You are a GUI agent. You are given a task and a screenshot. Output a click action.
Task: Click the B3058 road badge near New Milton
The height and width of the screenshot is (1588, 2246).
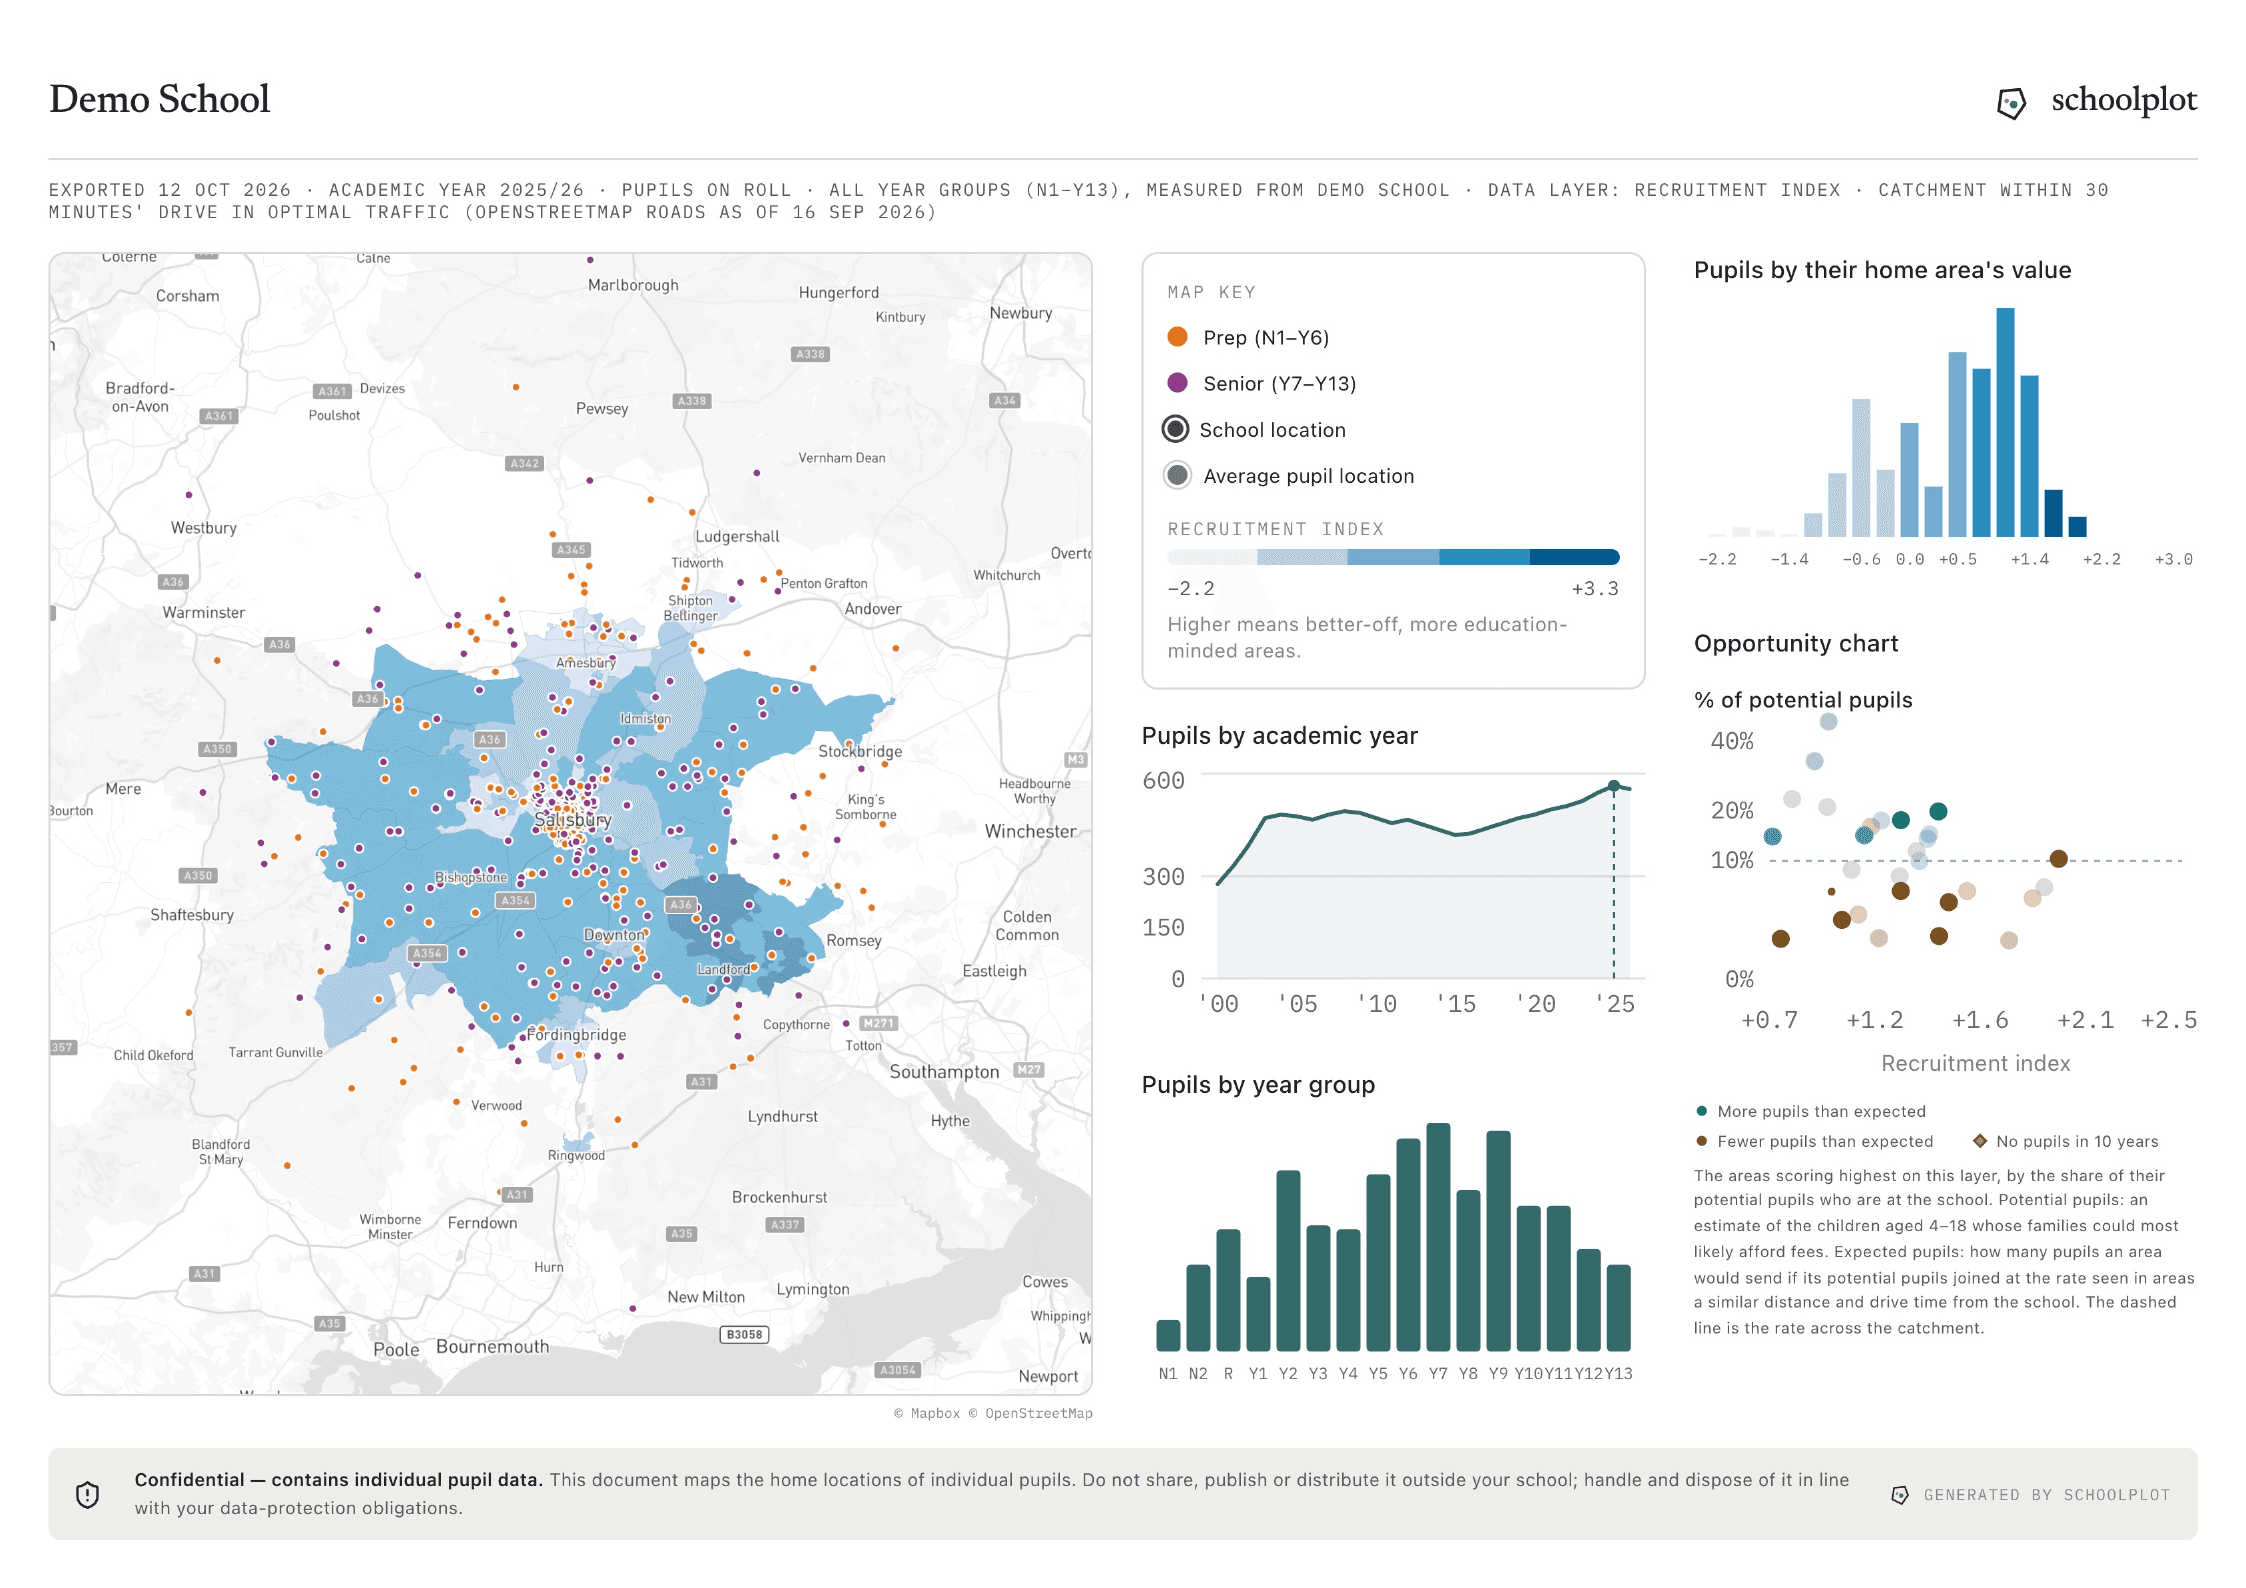744,1334
